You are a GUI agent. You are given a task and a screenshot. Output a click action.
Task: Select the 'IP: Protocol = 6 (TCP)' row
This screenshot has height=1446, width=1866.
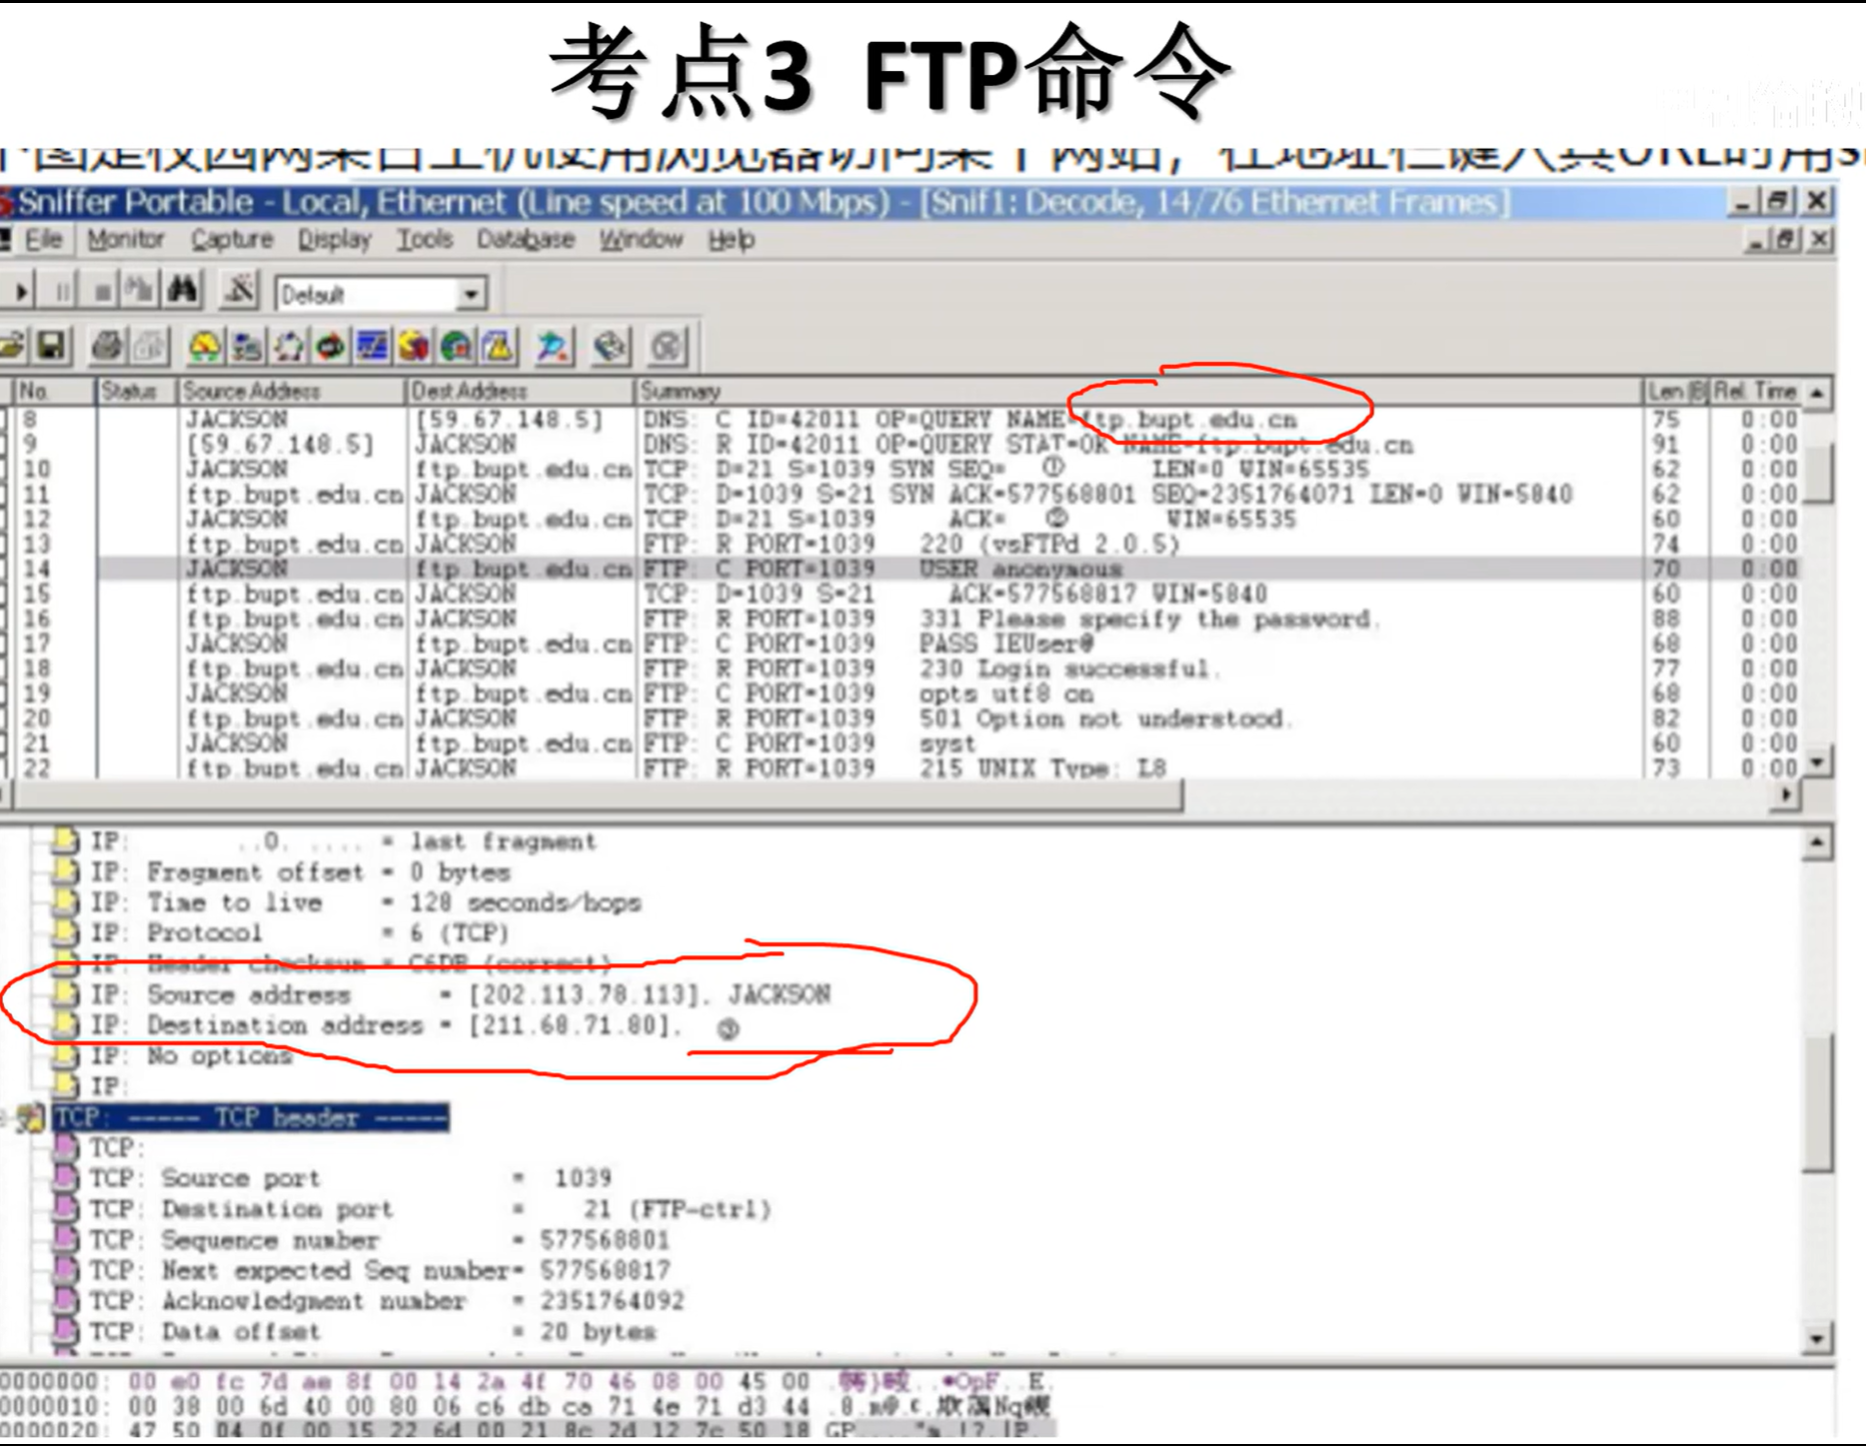coord(300,933)
